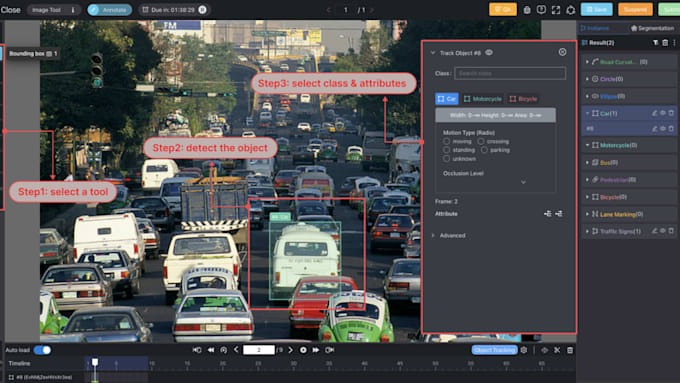Switch to the Segmentation tab
This screenshot has width=680, height=383.
point(652,28)
